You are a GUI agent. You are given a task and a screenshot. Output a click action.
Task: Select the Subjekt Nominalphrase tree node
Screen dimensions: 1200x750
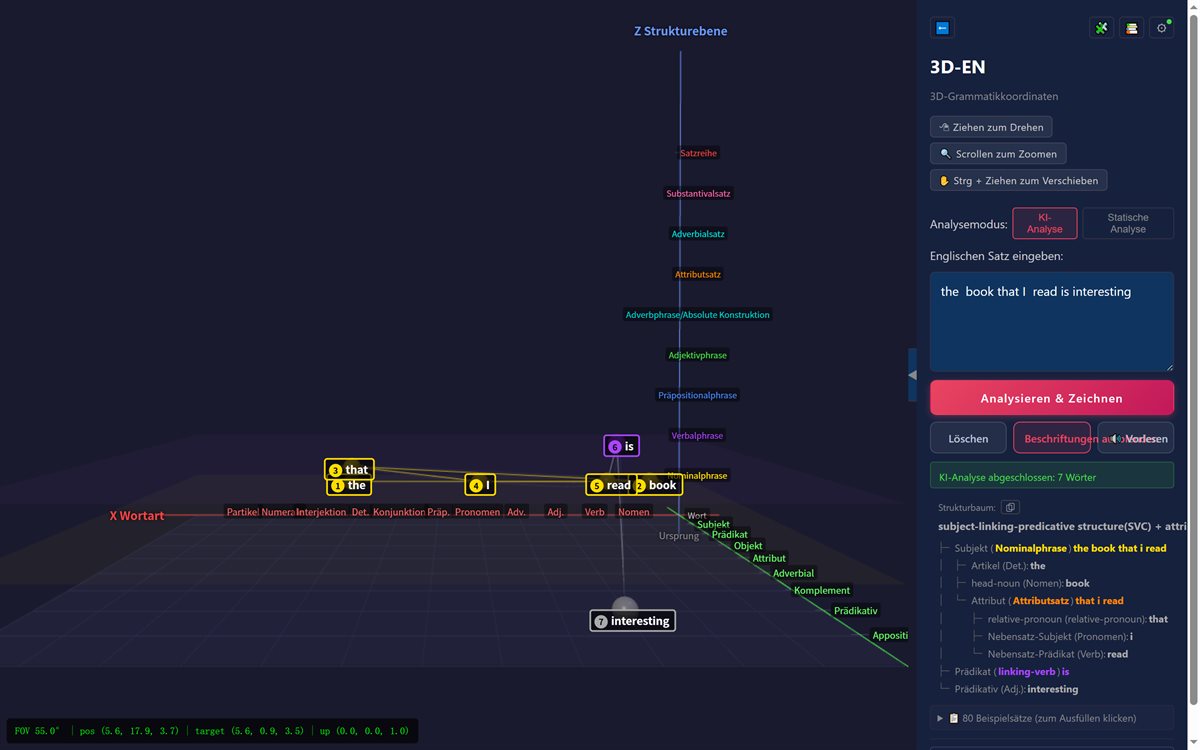1060,548
